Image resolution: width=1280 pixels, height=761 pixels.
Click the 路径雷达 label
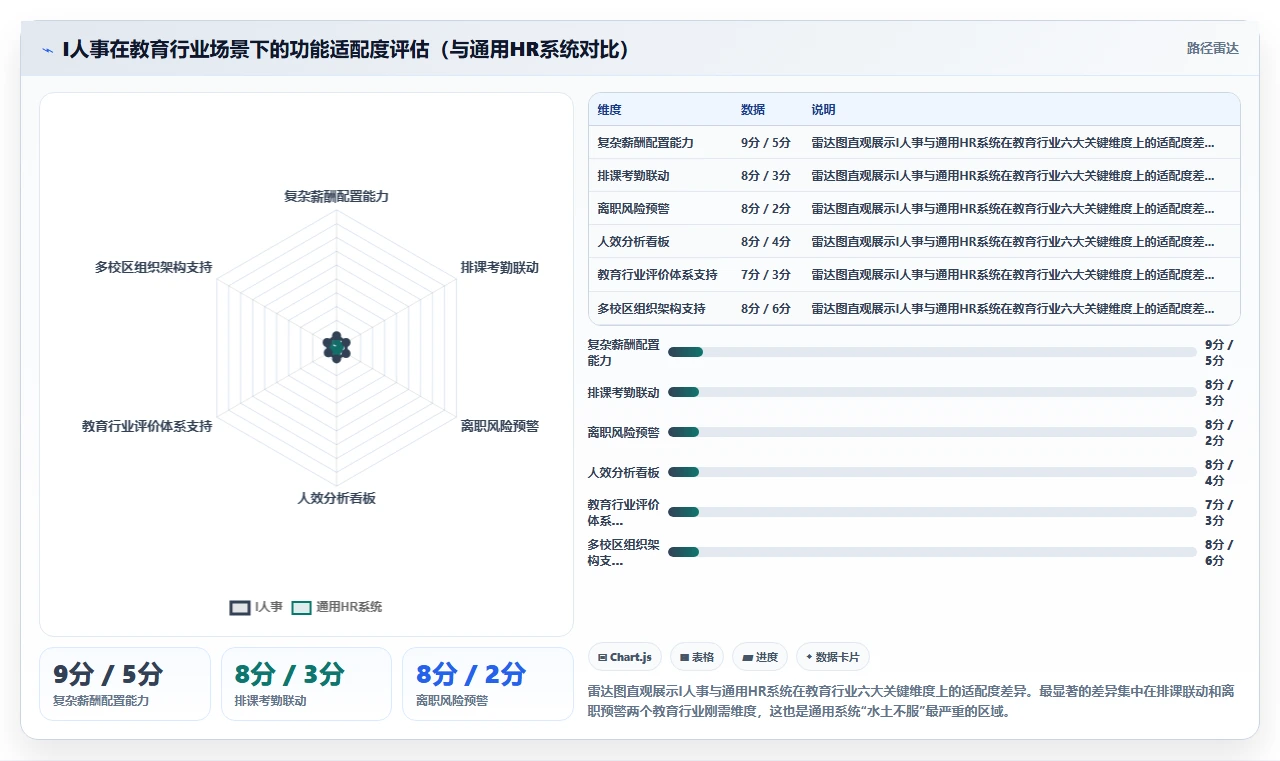(x=1212, y=48)
